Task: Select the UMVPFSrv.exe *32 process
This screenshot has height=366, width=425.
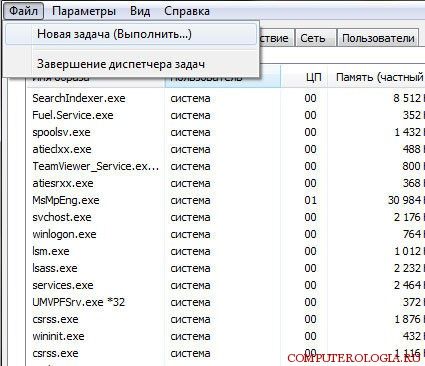Action: [x=79, y=302]
